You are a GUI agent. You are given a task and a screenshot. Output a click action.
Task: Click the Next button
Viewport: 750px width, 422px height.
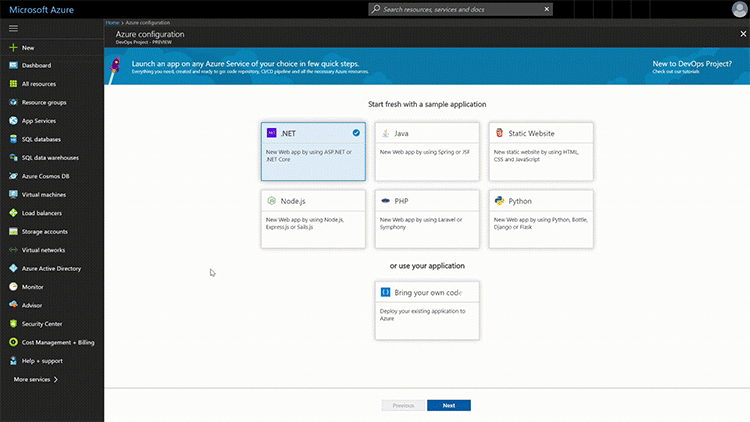coord(449,405)
